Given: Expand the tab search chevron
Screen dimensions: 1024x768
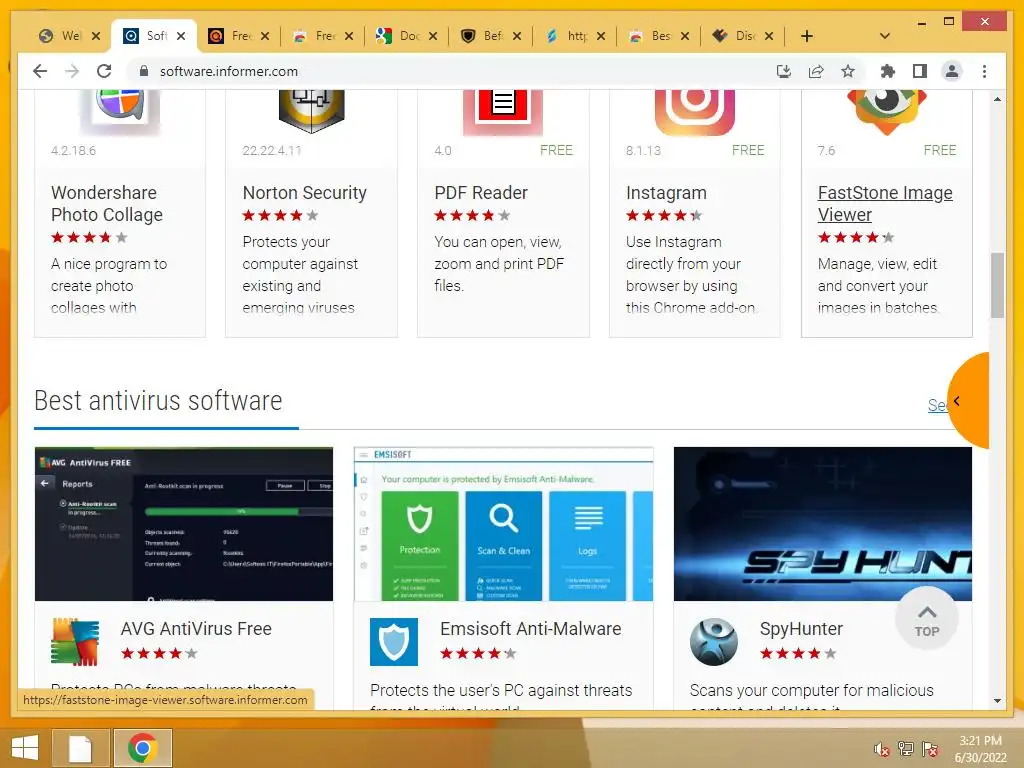Looking at the screenshot, I should [885, 36].
